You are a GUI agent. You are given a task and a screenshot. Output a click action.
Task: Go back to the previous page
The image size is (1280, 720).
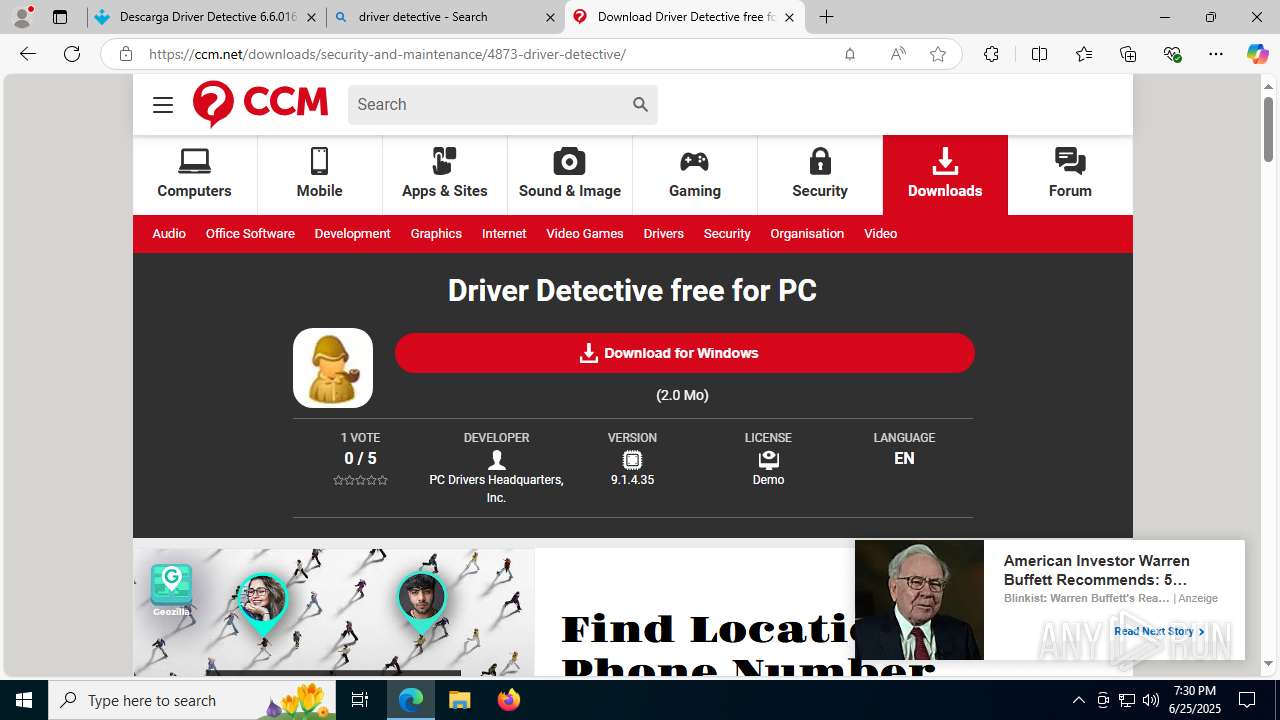pyautogui.click(x=28, y=54)
